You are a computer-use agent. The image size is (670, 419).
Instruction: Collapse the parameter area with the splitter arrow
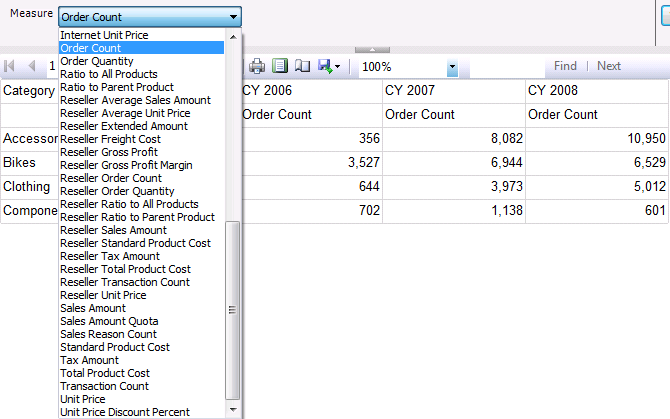click(x=372, y=49)
